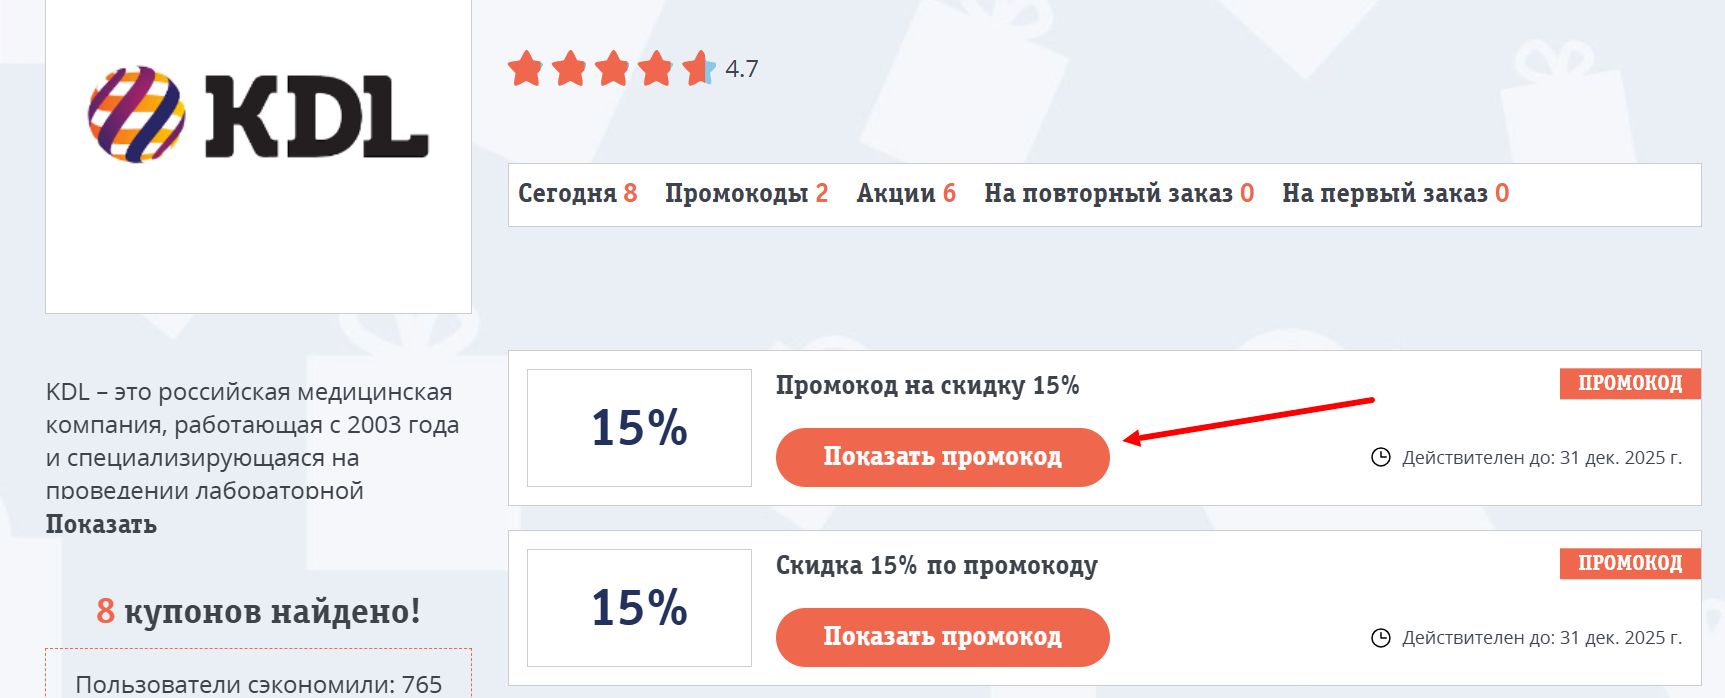Click the orange ПРОМОКОД label on the second coupon
This screenshot has width=1725, height=698.
(x=1629, y=564)
